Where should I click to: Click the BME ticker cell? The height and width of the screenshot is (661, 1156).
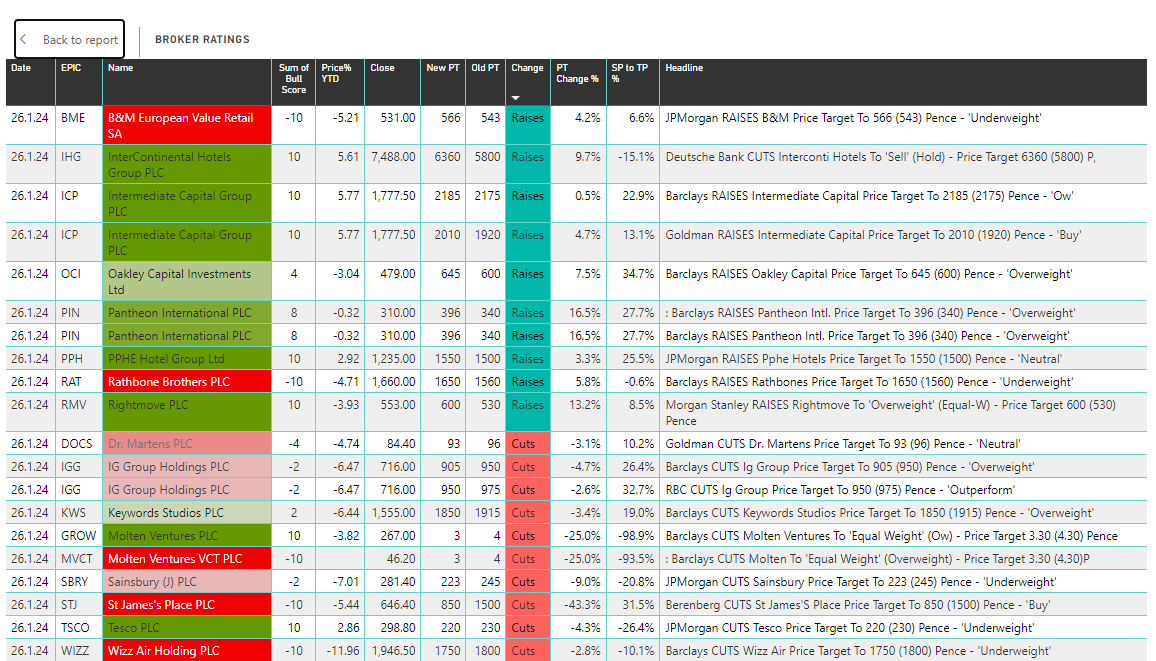(x=79, y=125)
